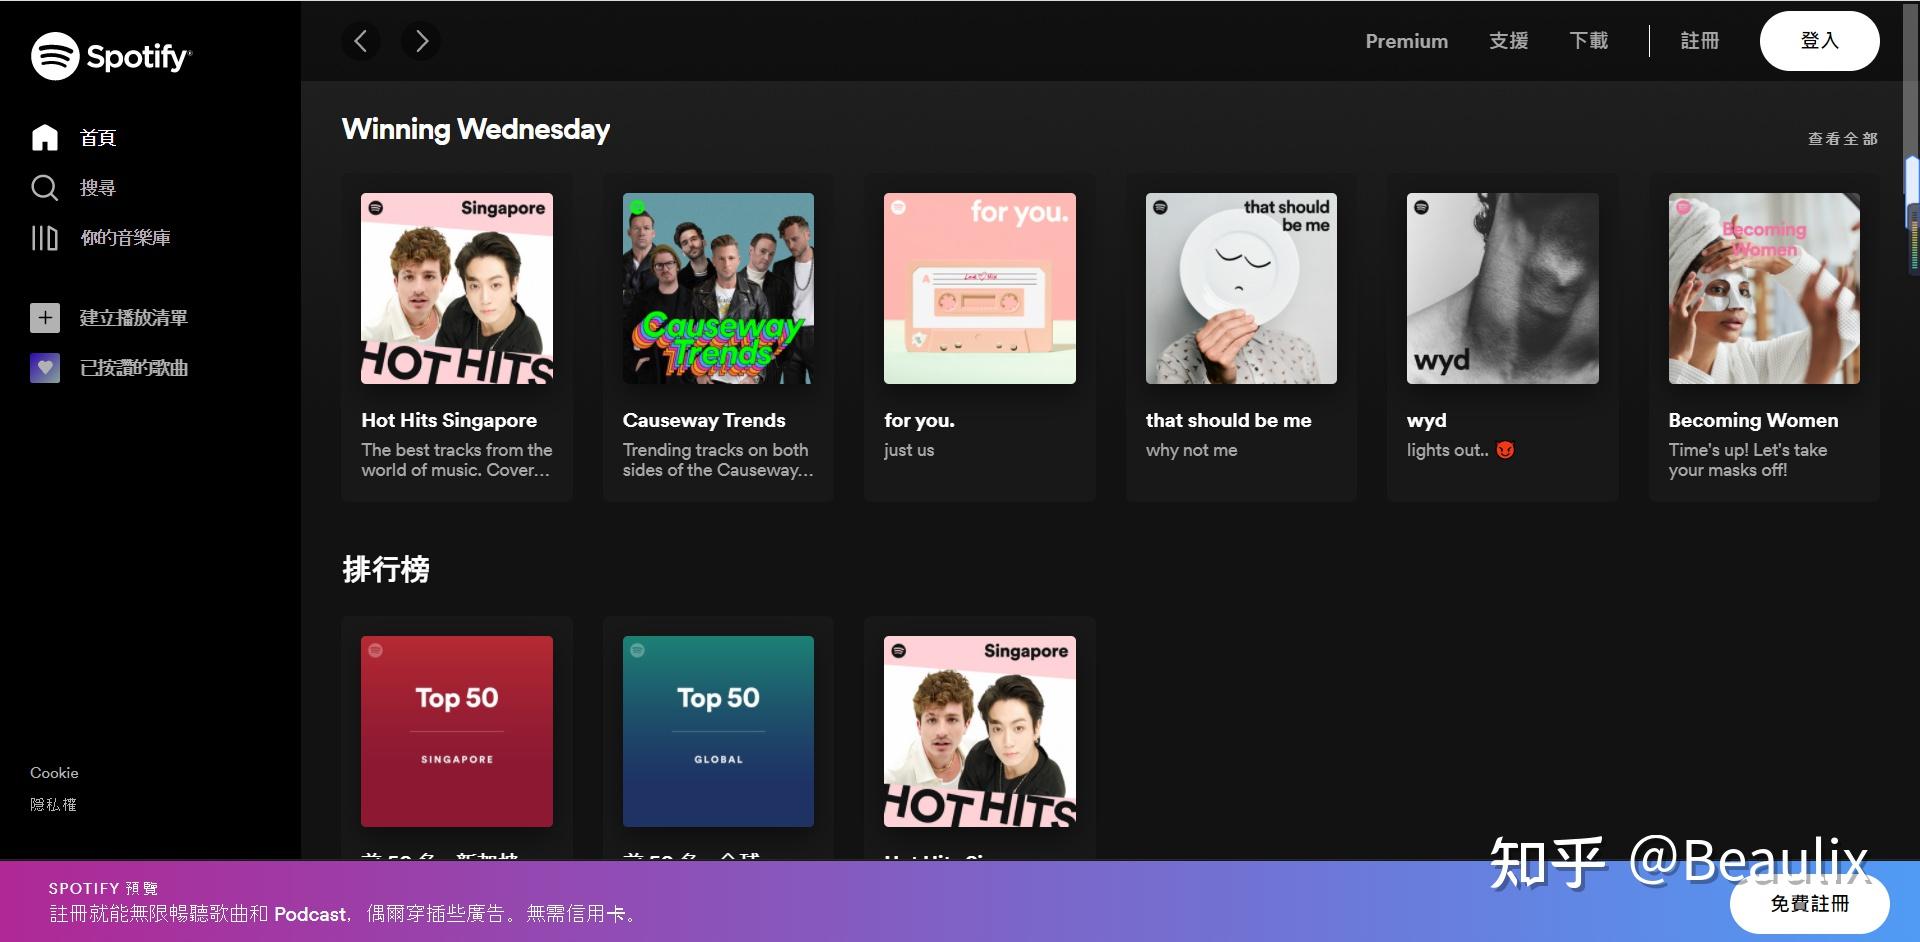Click the 搜尋 magnifier search icon

pyautogui.click(x=45, y=188)
